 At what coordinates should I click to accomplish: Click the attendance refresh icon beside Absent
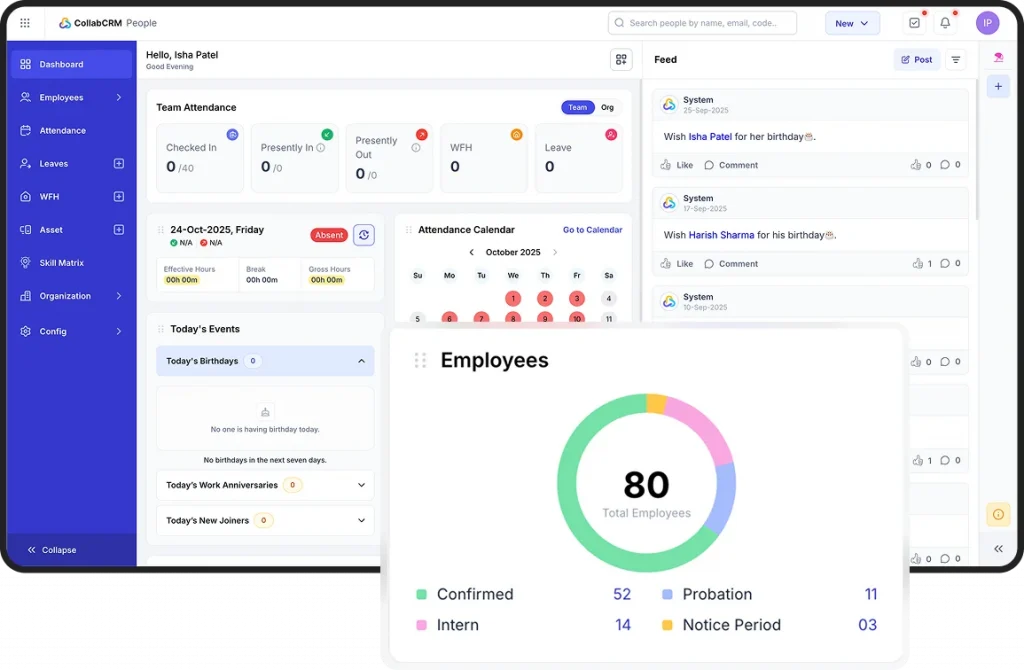364,235
